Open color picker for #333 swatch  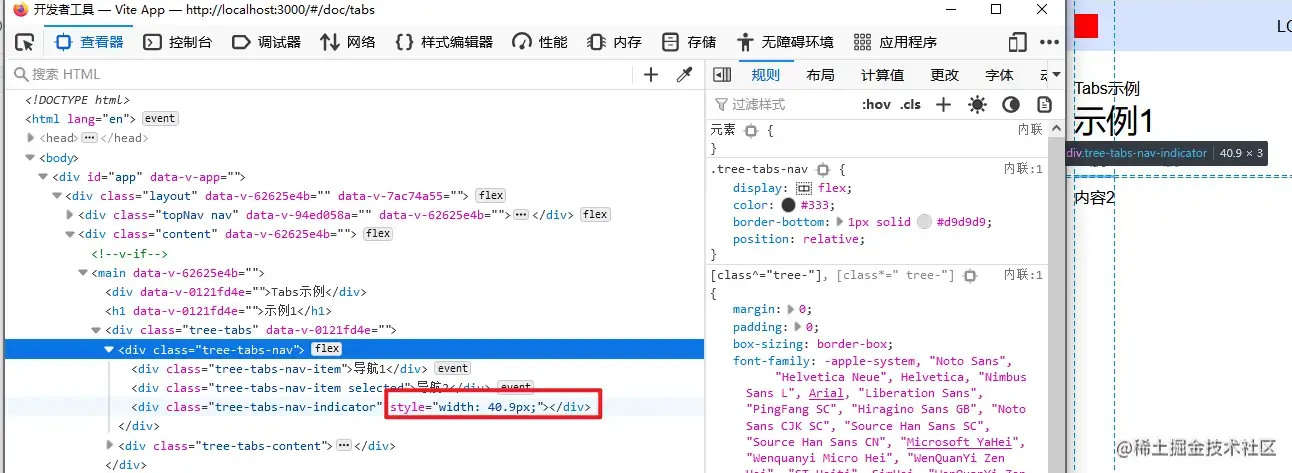(x=789, y=205)
